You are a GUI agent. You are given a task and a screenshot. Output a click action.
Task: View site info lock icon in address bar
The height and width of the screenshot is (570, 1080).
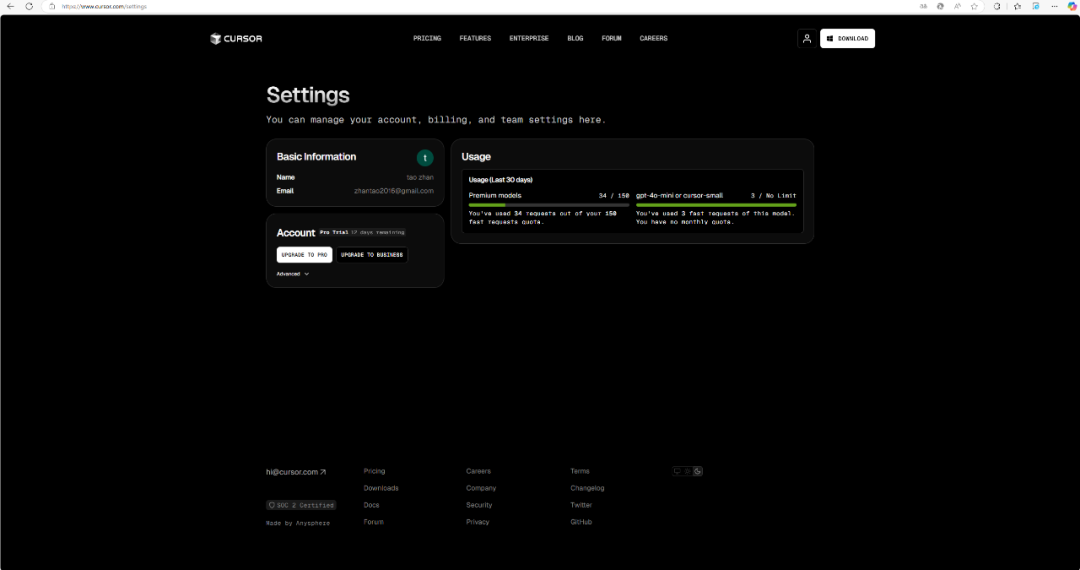(x=52, y=6)
